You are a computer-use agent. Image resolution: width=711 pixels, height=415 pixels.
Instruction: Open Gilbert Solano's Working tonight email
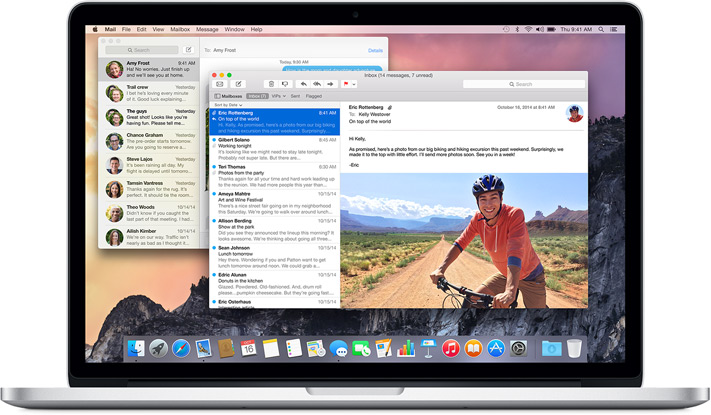tap(275, 147)
